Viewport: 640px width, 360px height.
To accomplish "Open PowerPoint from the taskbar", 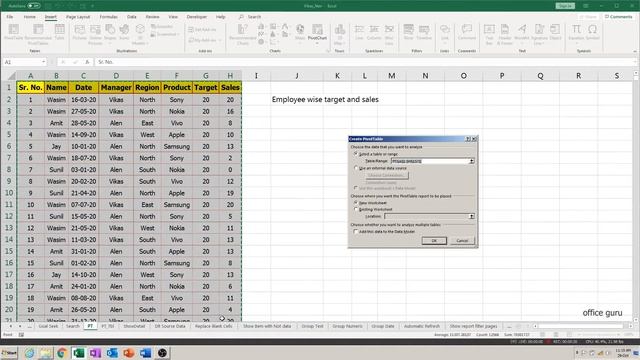I will (129, 353).
